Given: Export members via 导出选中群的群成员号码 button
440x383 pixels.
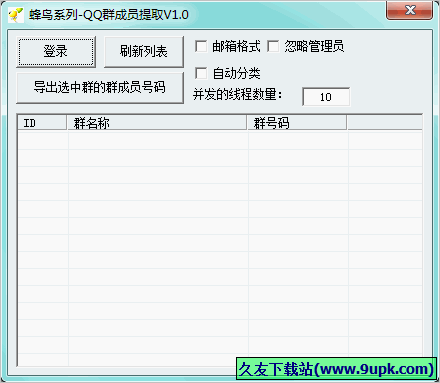Looking at the screenshot, I should [x=100, y=88].
